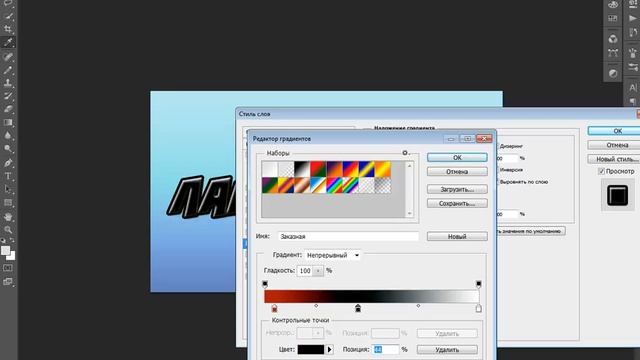Click Сохранить button
Screen dimensions: 640x360
click(x=457, y=203)
